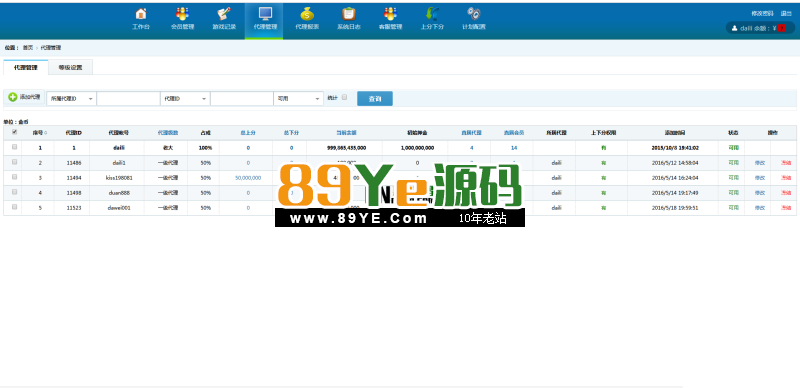Image resolution: width=800 pixels, height=388 pixels.
Task: Click the 50,000,000 总上分 value
Action: 248,178
